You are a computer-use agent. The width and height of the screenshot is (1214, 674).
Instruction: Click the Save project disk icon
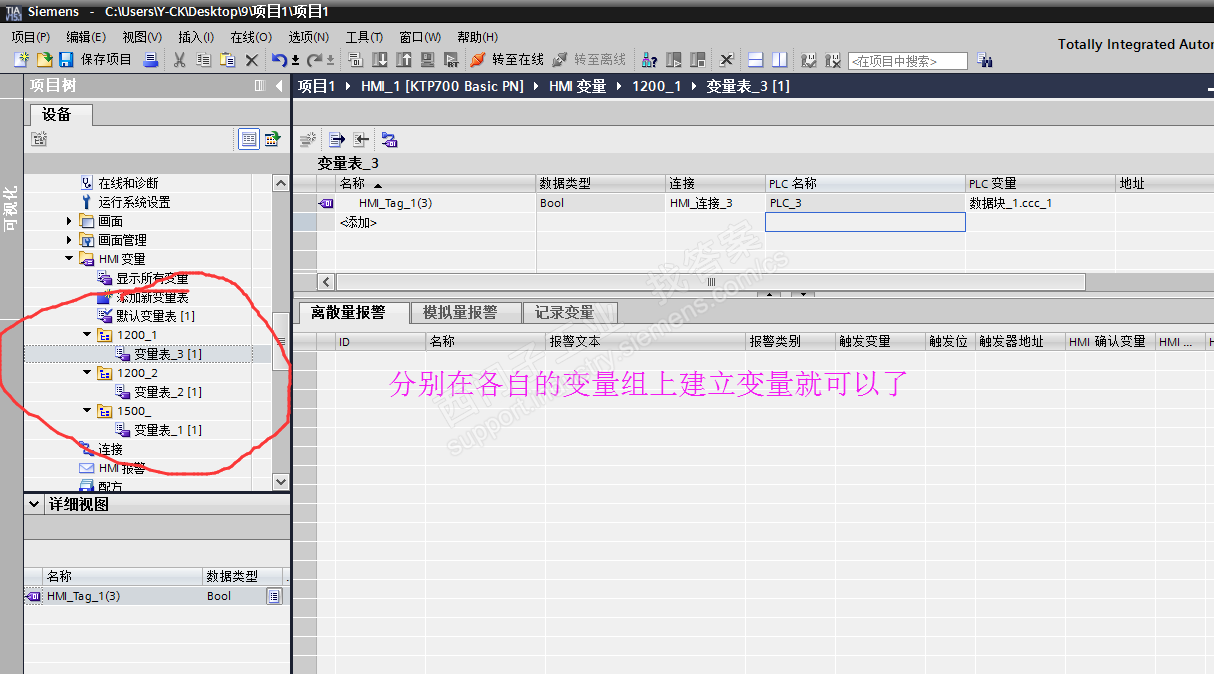[66, 60]
